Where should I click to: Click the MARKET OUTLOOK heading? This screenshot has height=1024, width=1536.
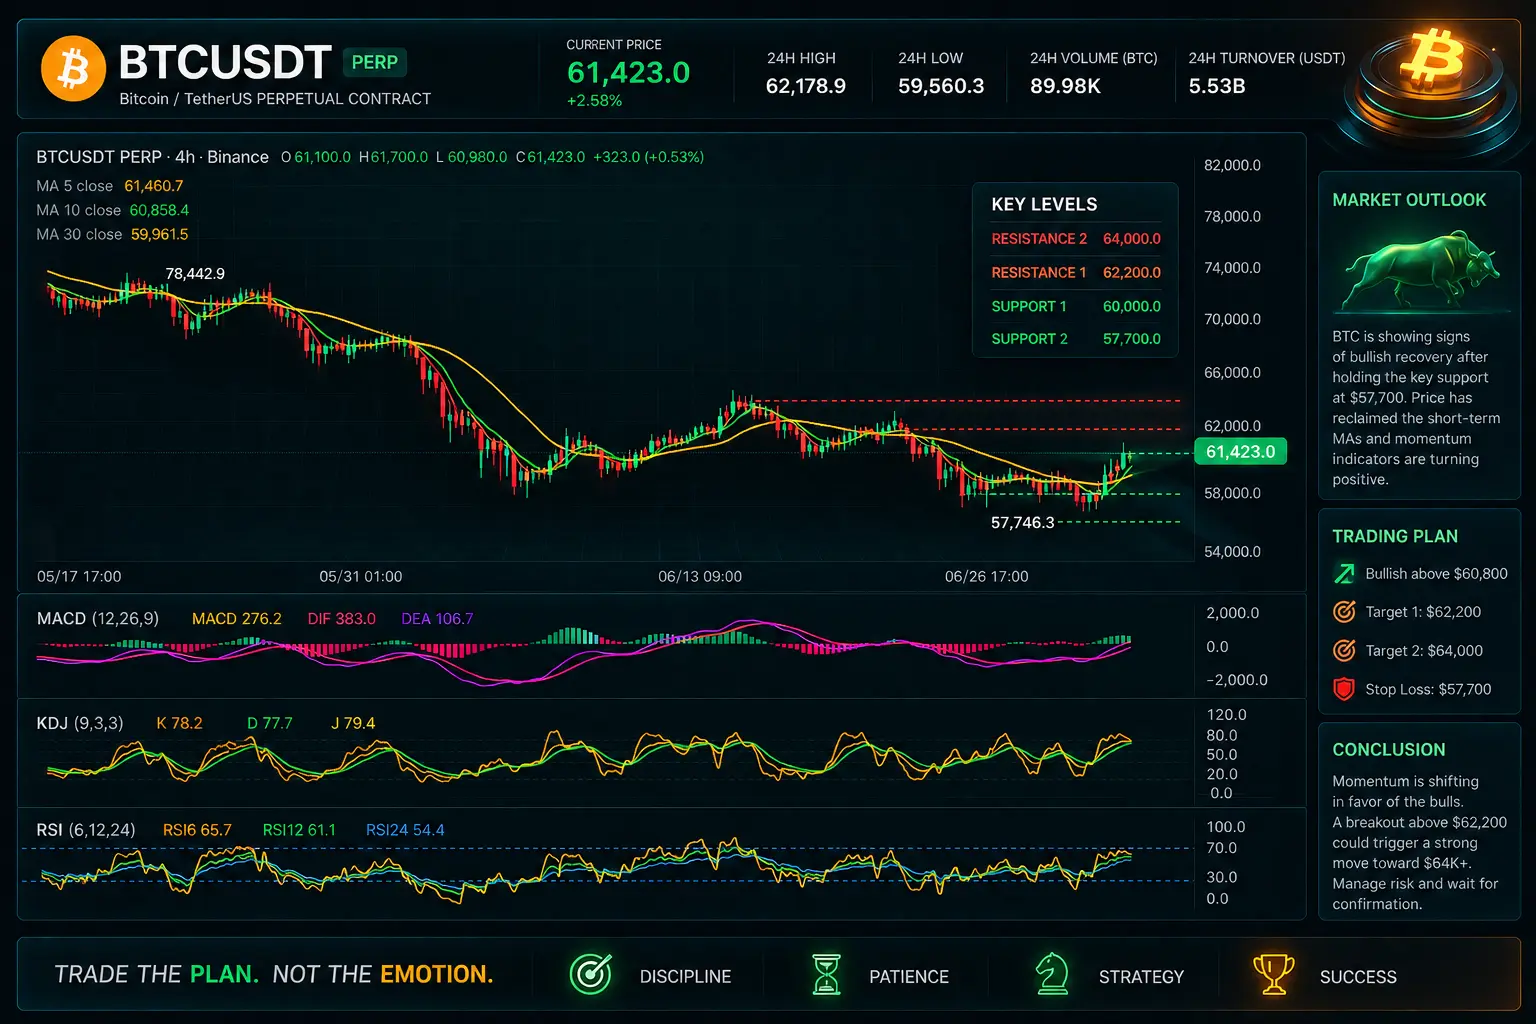pyautogui.click(x=1409, y=200)
